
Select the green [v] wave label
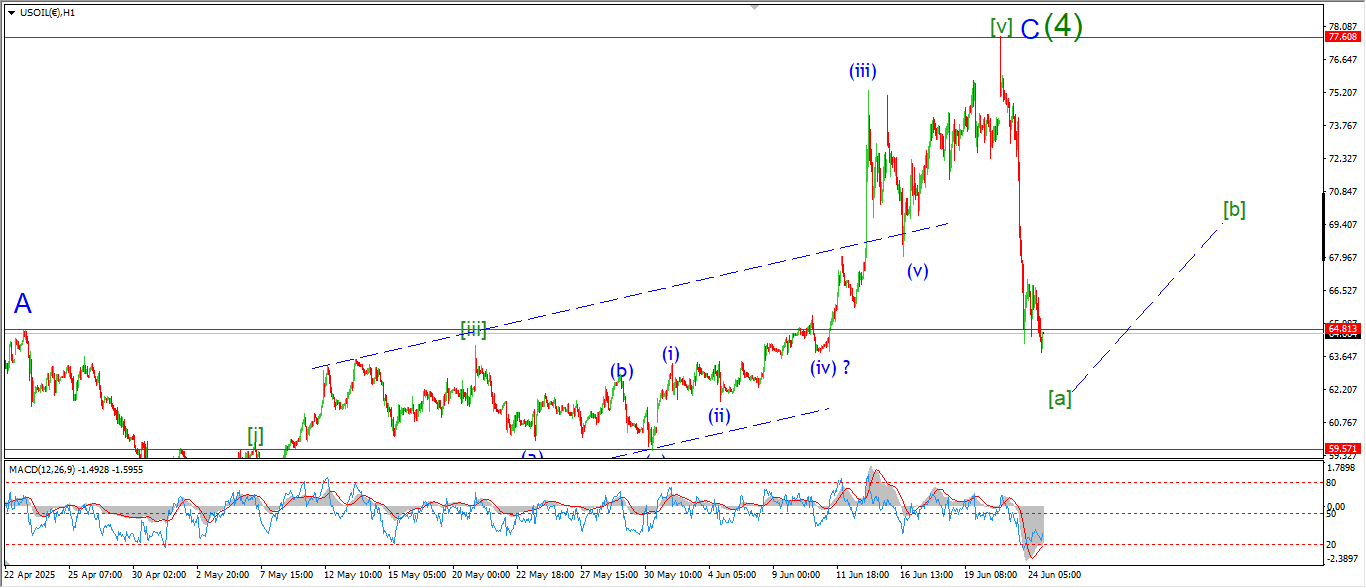click(1002, 27)
